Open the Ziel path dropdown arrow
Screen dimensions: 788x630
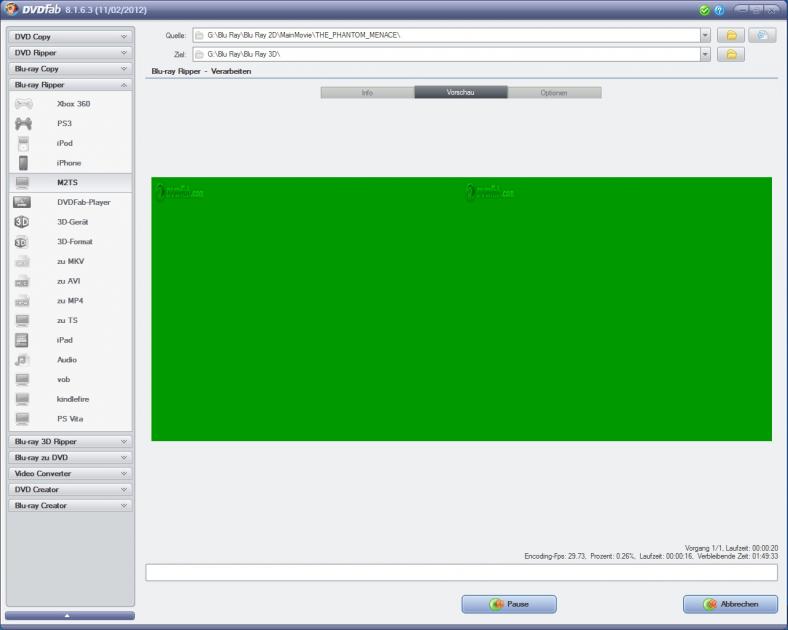[x=705, y=54]
